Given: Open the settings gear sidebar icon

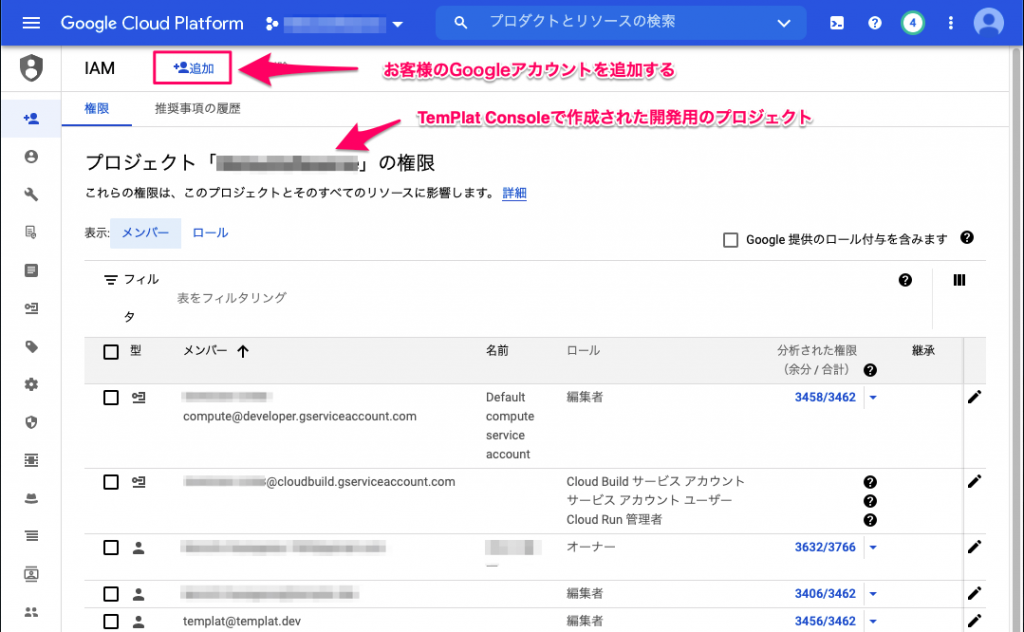Looking at the screenshot, I should tap(31, 384).
